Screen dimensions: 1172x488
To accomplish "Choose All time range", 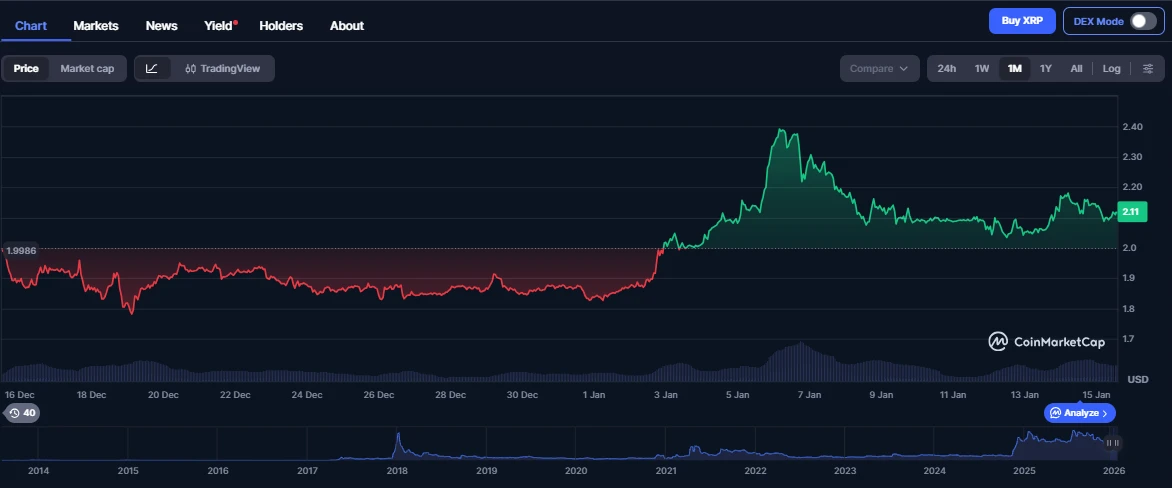I will click(1076, 69).
